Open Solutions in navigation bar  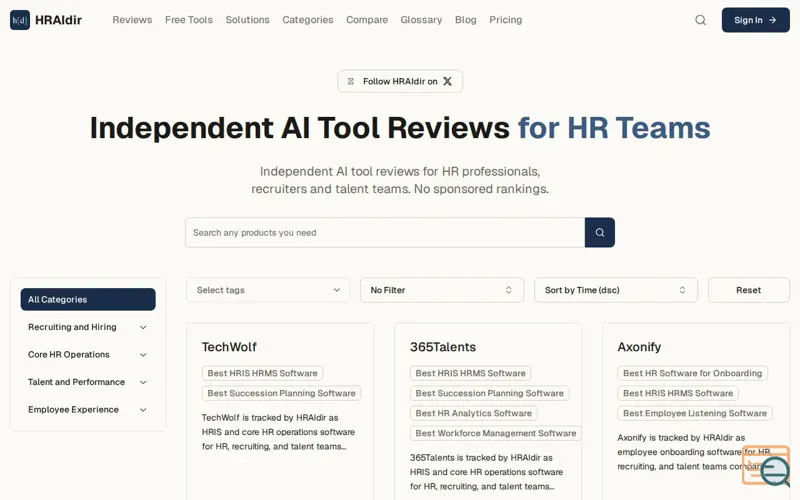click(x=247, y=20)
